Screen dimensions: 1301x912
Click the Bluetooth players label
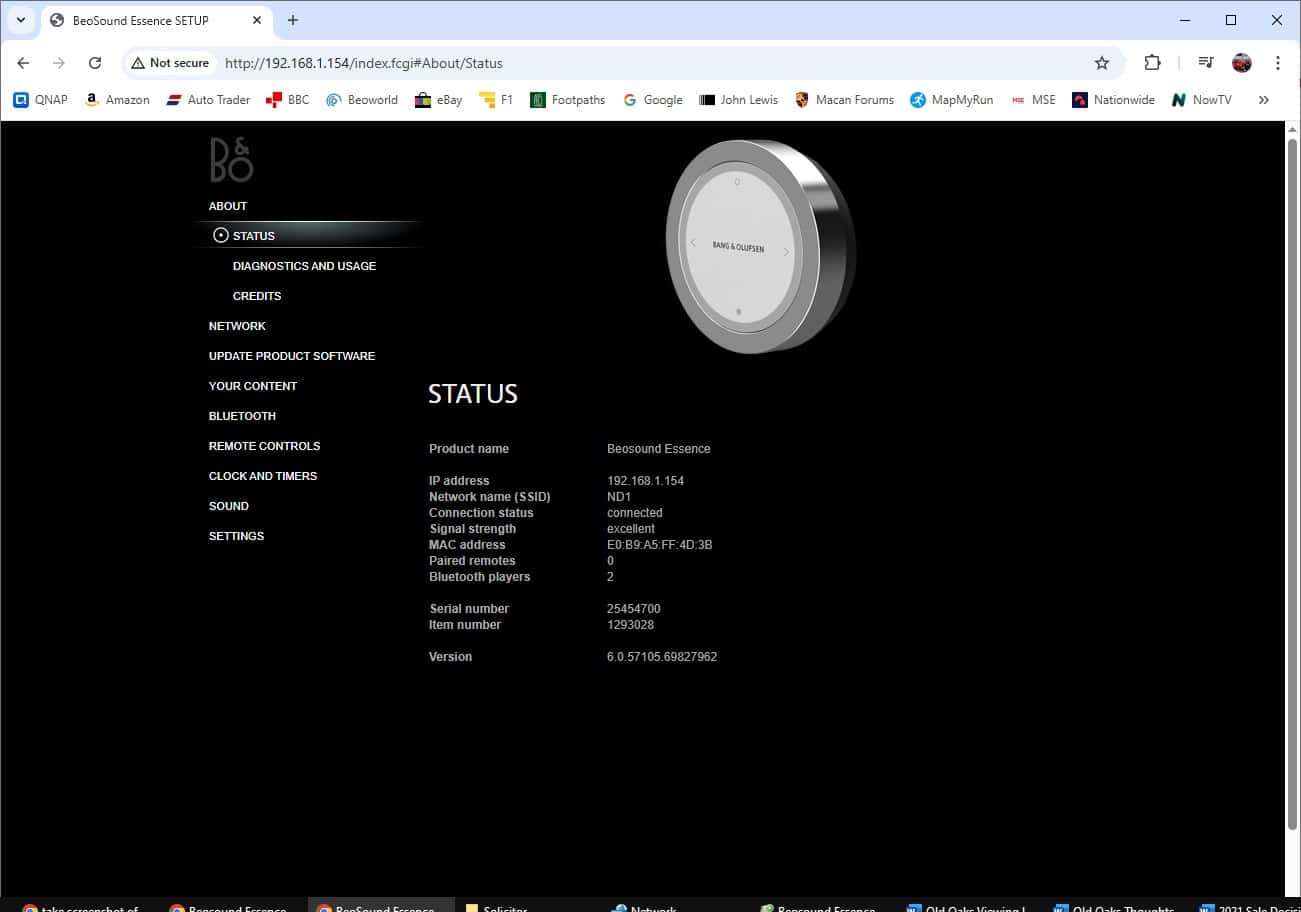(x=480, y=577)
